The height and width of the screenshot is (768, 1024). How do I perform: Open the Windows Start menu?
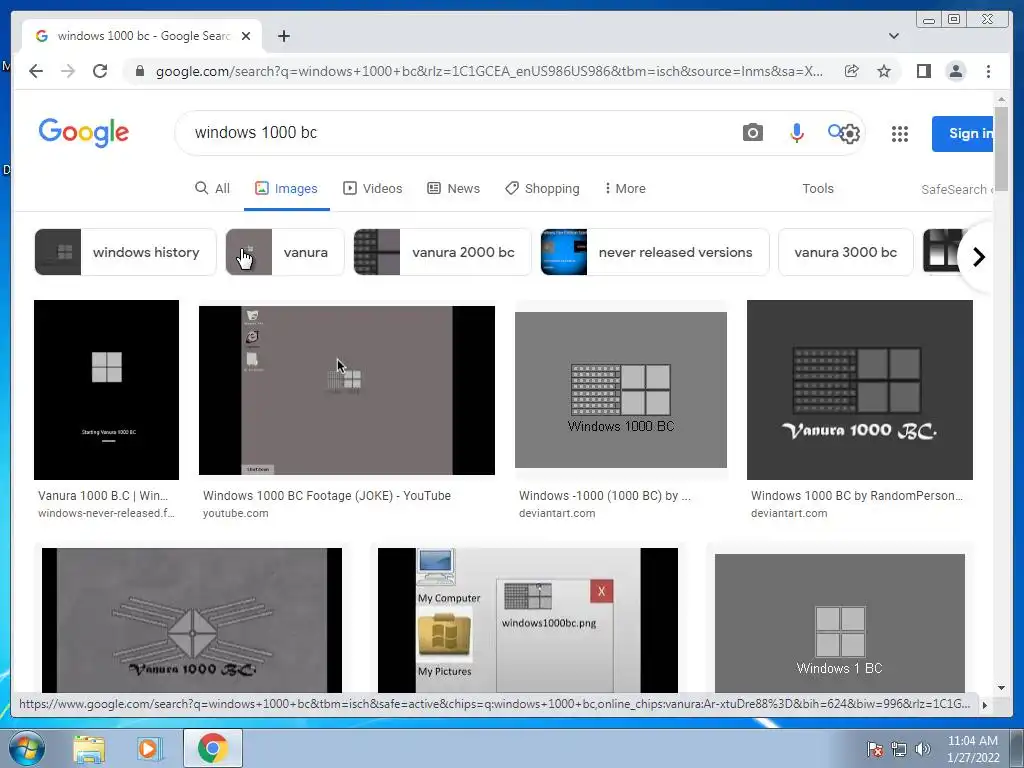pyautogui.click(x=26, y=748)
